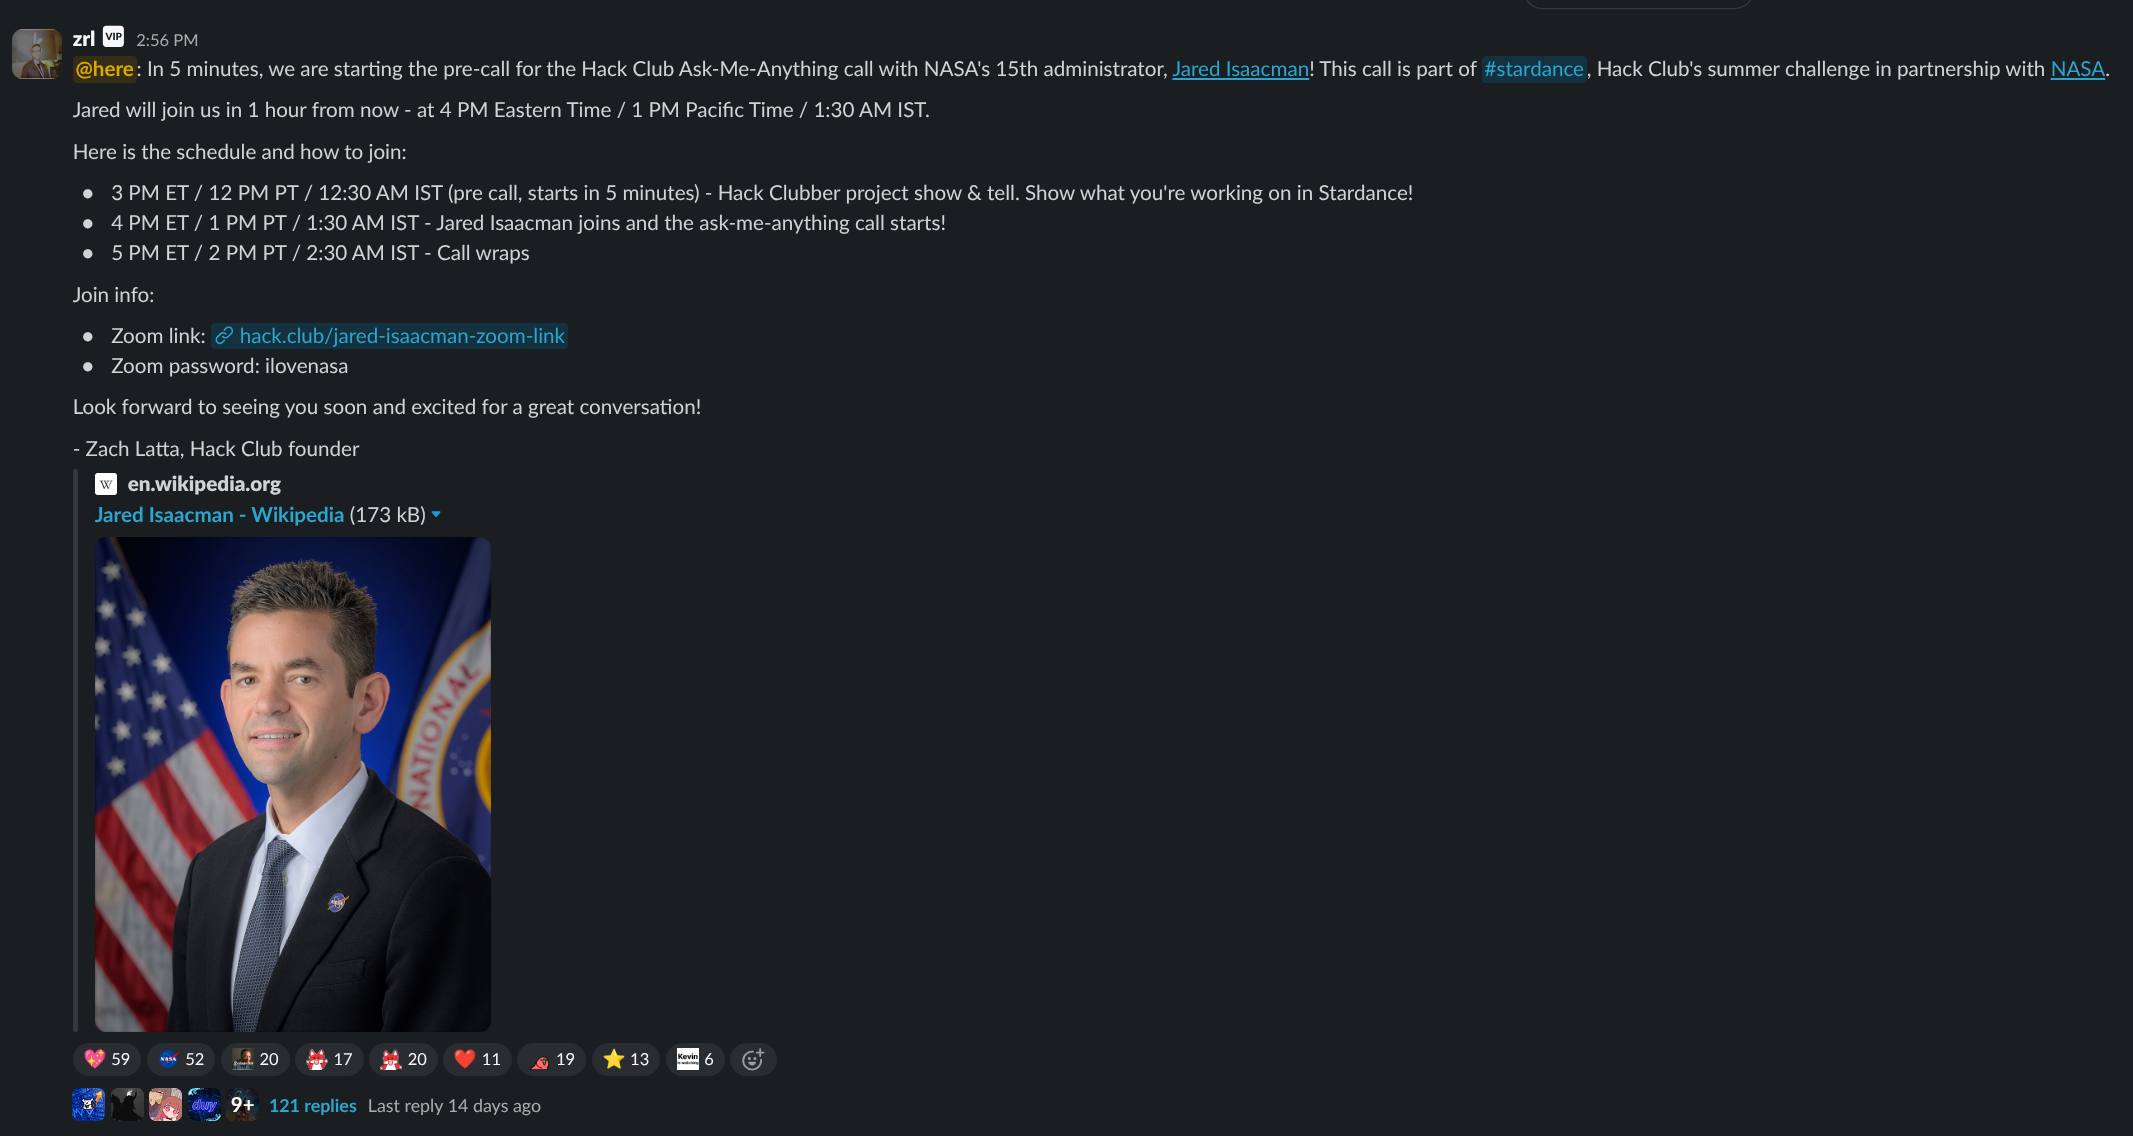Open the #stardance channel link
2133x1136 pixels.
tap(1533, 69)
